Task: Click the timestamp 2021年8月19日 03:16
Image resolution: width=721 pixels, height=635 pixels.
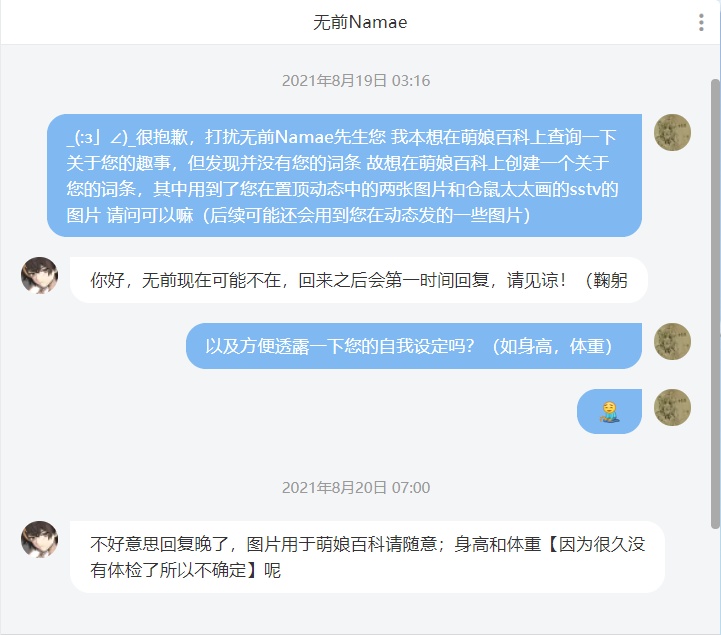Action: (x=356, y=81)
